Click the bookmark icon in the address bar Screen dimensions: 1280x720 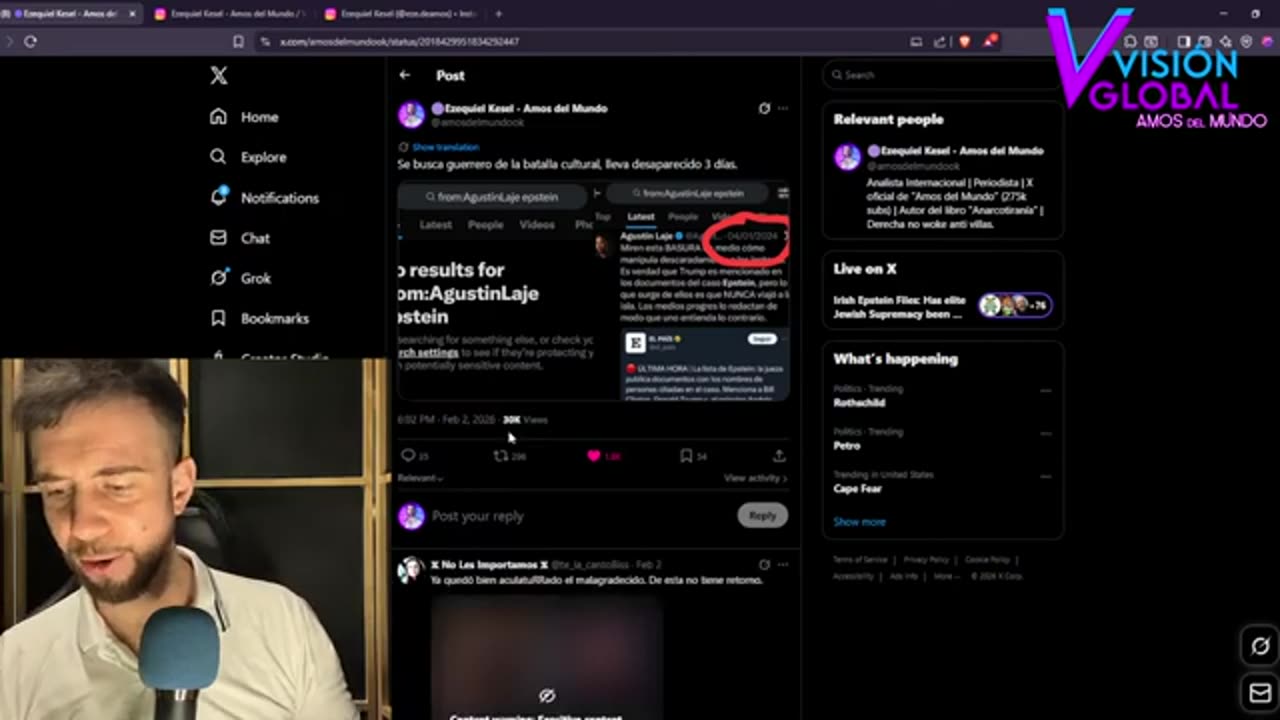click(x=238, y=41)
